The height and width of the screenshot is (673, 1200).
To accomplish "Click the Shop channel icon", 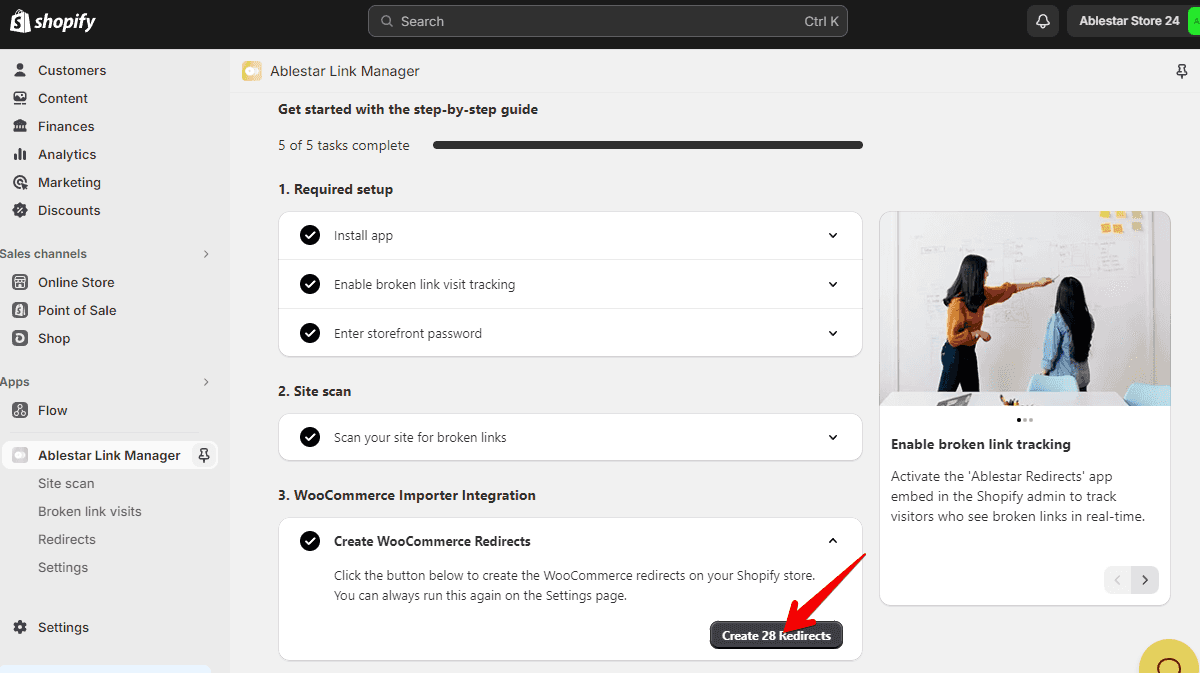I will pyautogui.click(x=20, y=338).
